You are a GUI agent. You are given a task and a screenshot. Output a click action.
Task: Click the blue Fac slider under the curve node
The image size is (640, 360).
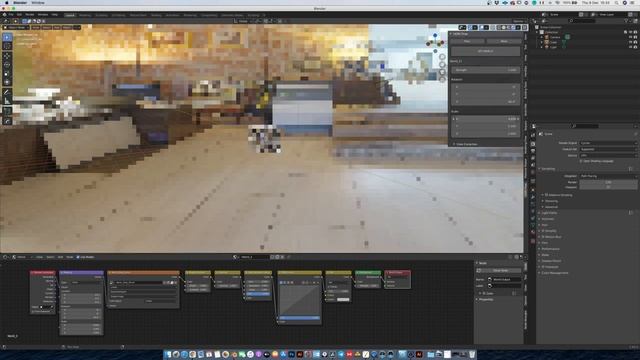[300, 318]
